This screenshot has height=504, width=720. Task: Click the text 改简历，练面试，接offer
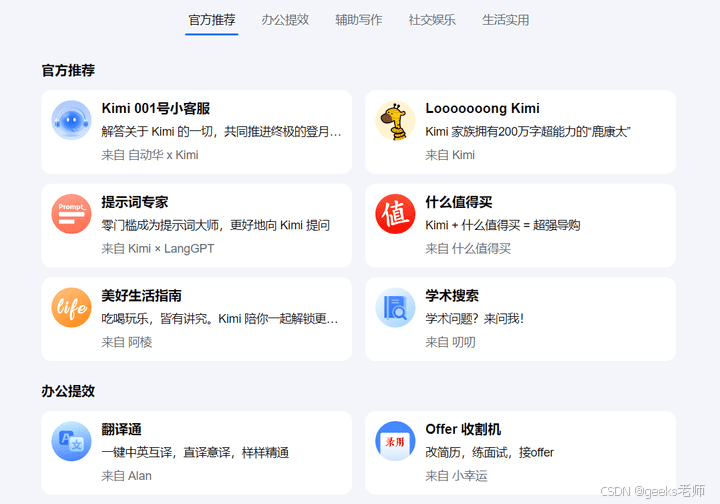(489, 453)
